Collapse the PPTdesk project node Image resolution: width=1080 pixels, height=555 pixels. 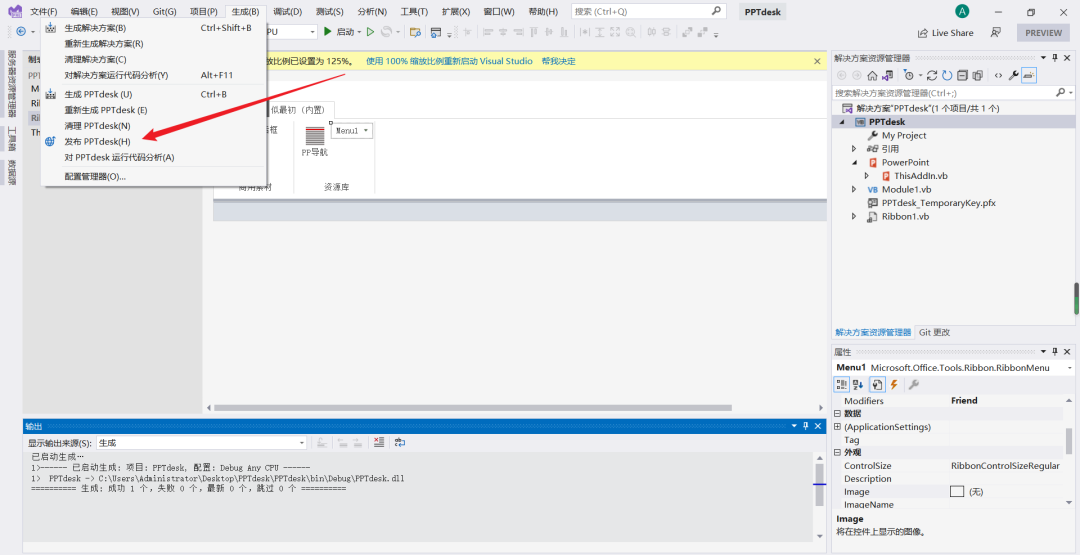pos(842,122)
